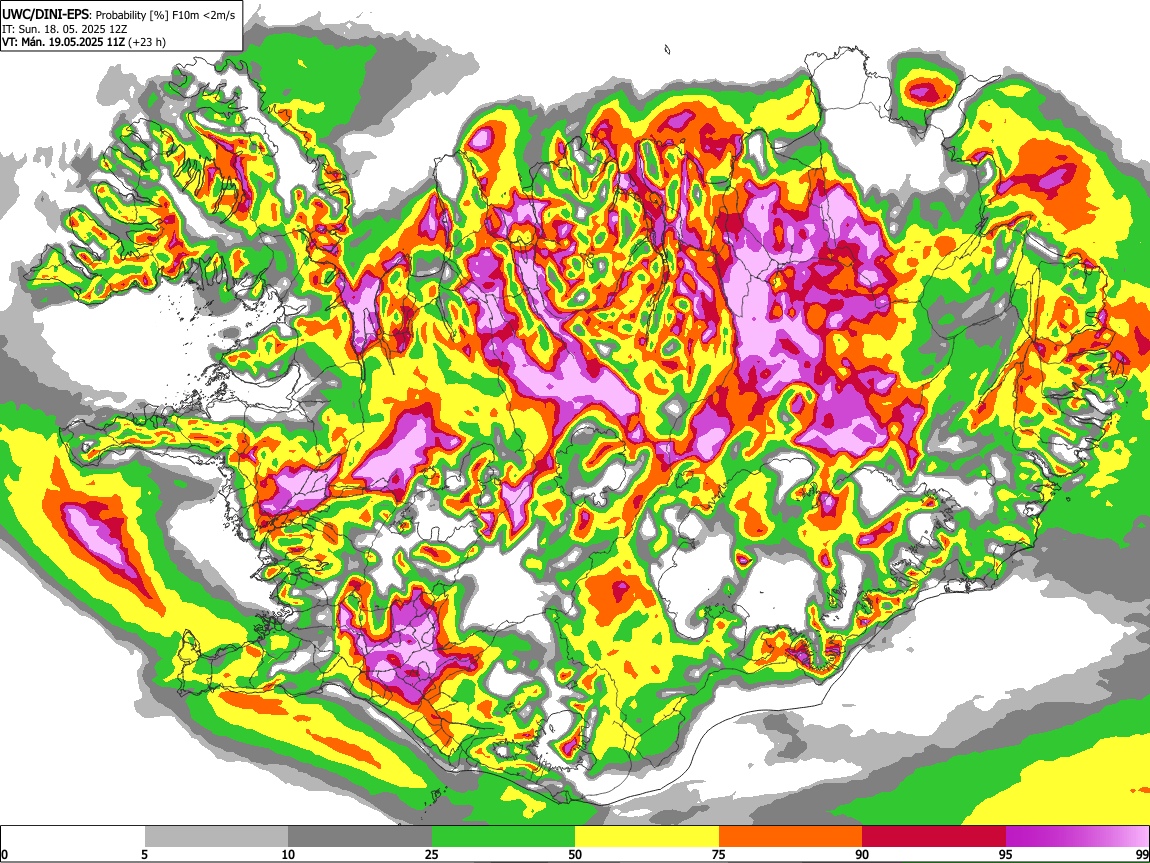Click the orange 75–90 legend segment

(791, 836)
